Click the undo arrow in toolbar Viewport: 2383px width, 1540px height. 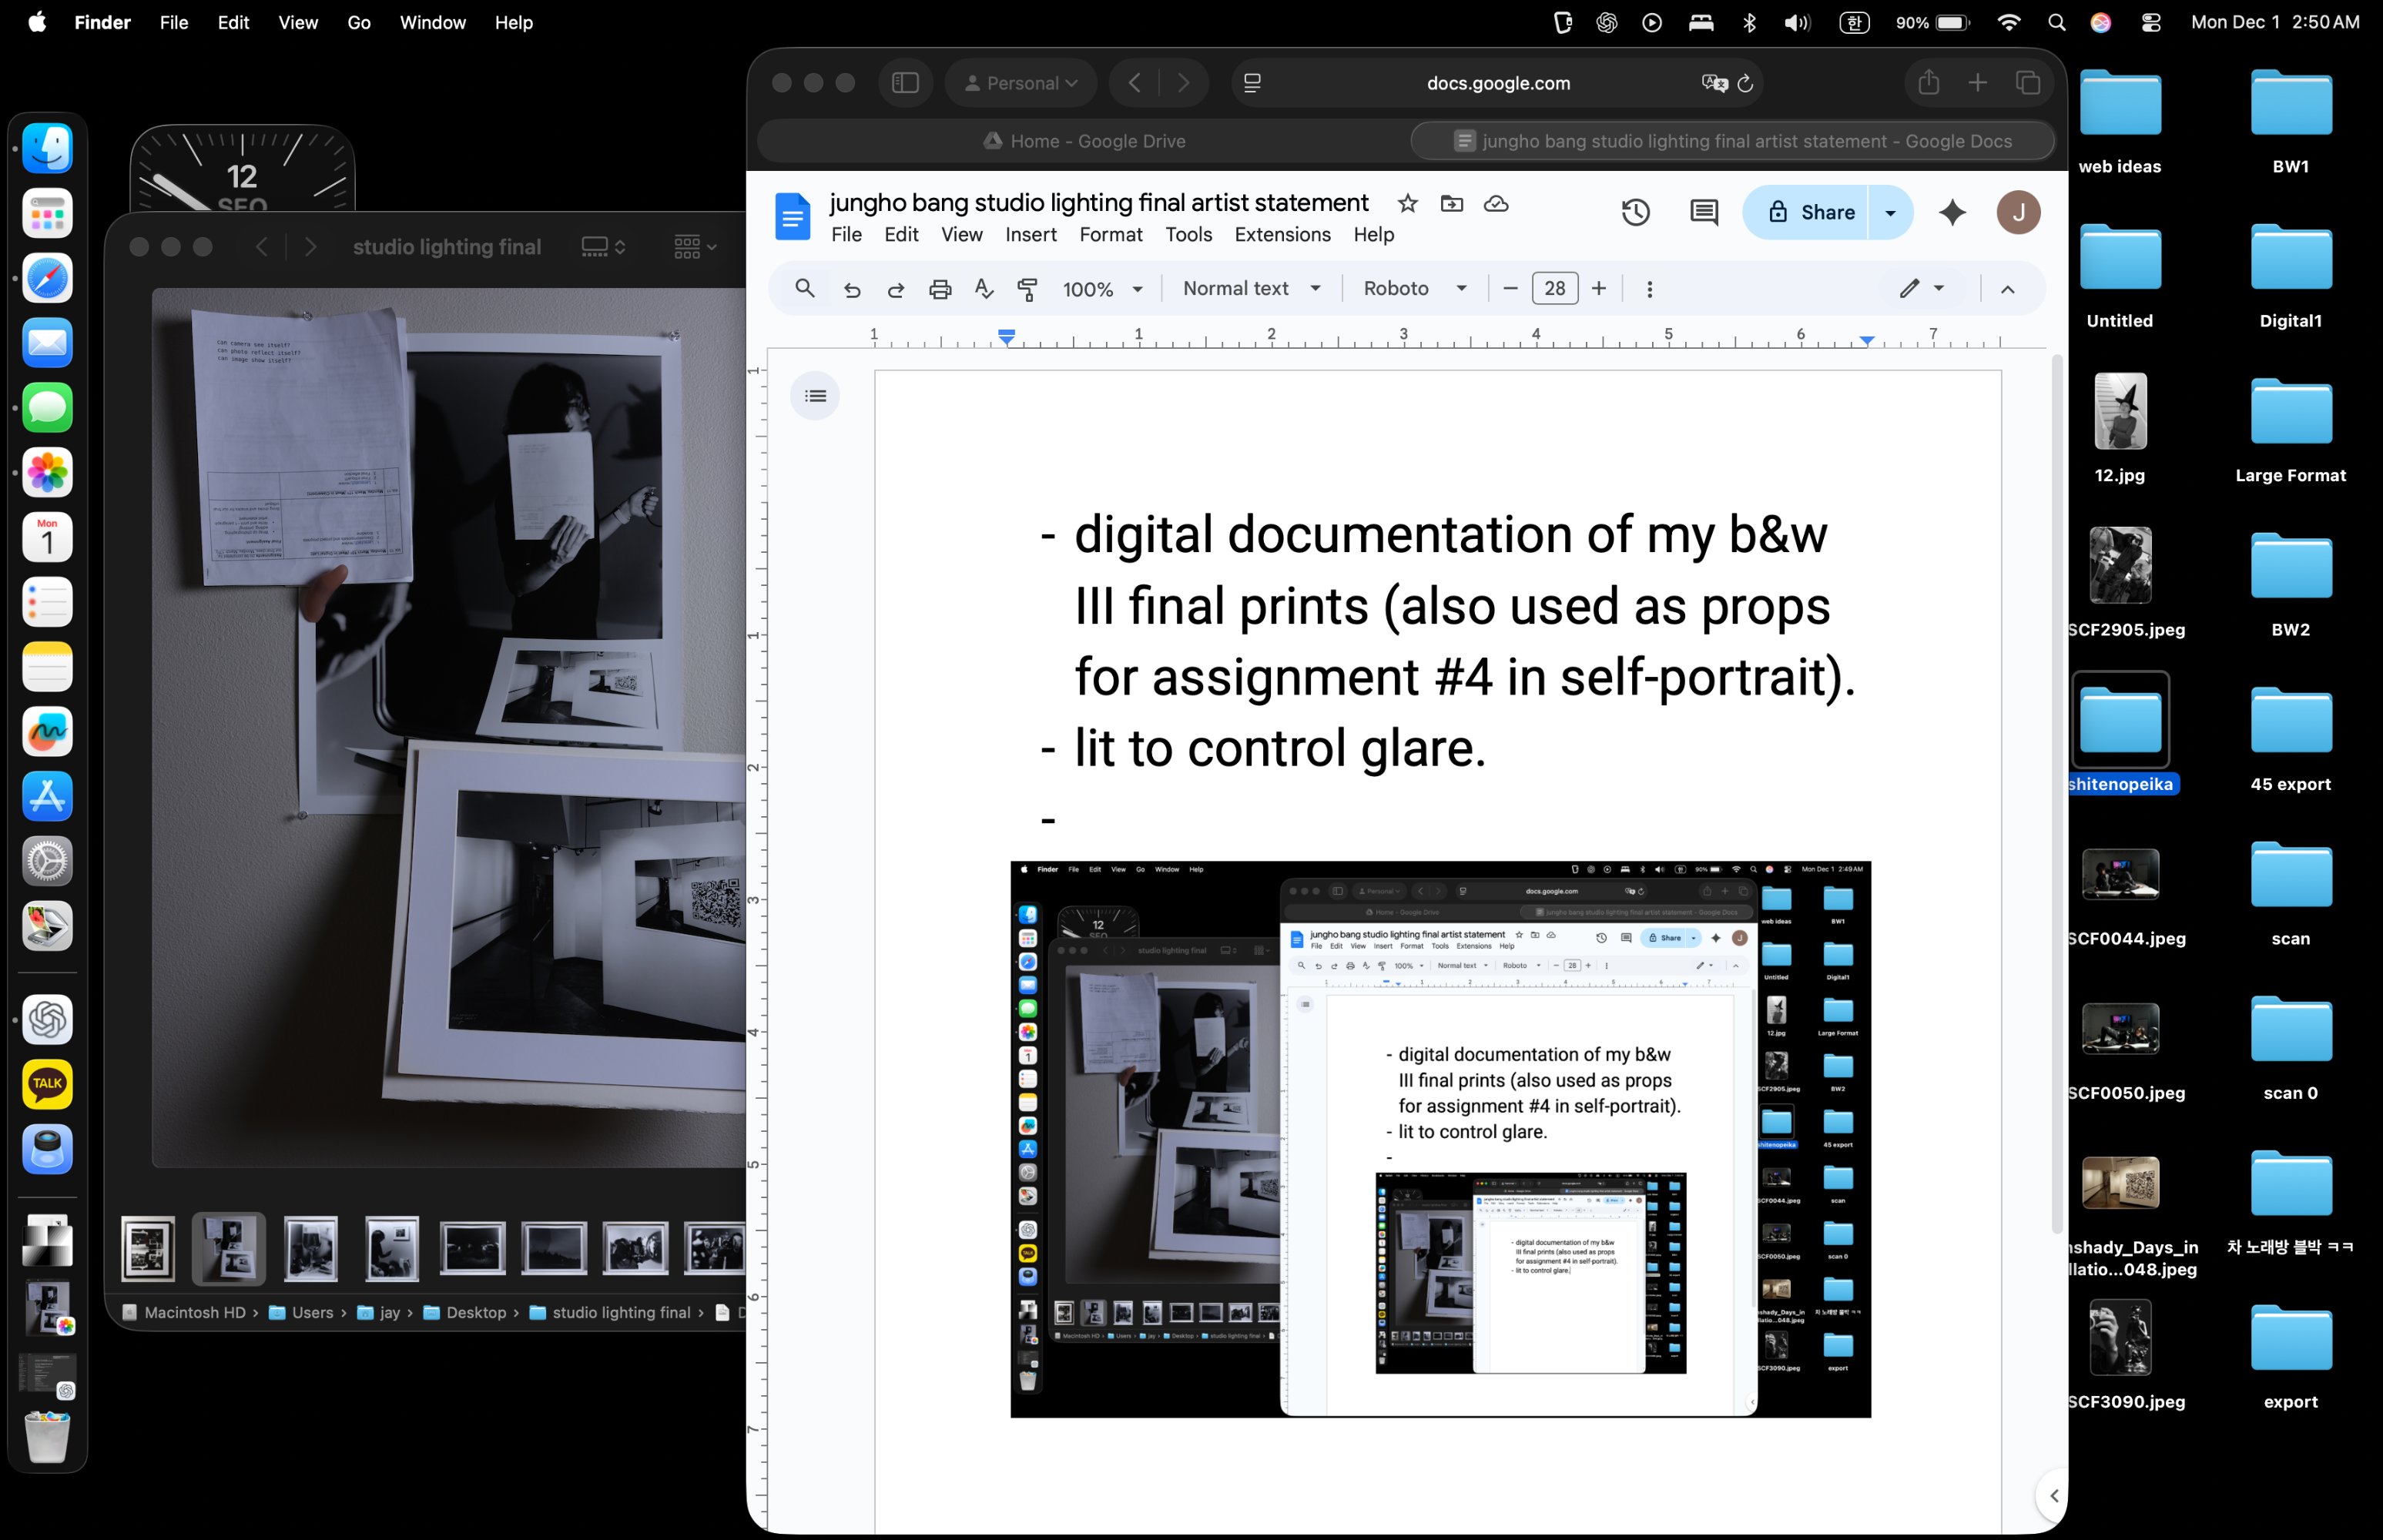[x=852, y=289]
